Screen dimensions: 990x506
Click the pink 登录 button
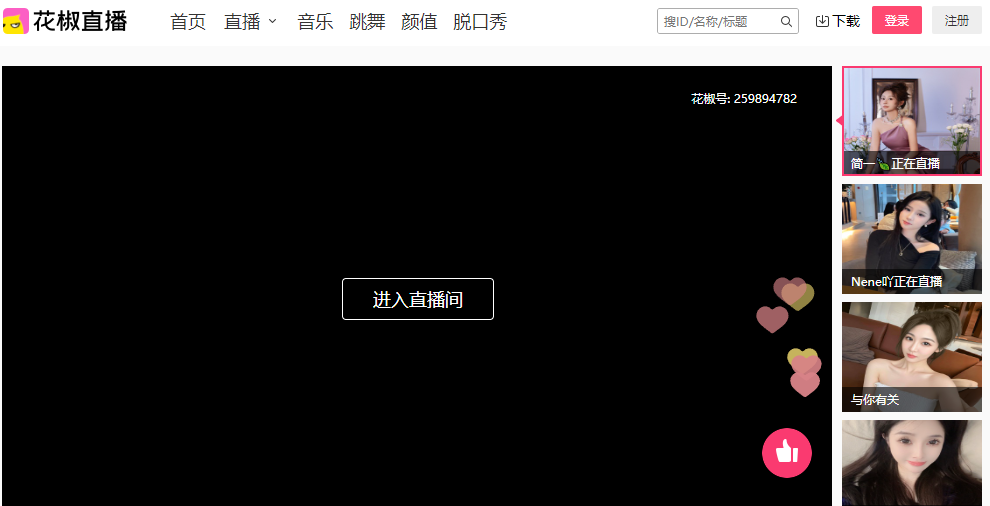897,20
